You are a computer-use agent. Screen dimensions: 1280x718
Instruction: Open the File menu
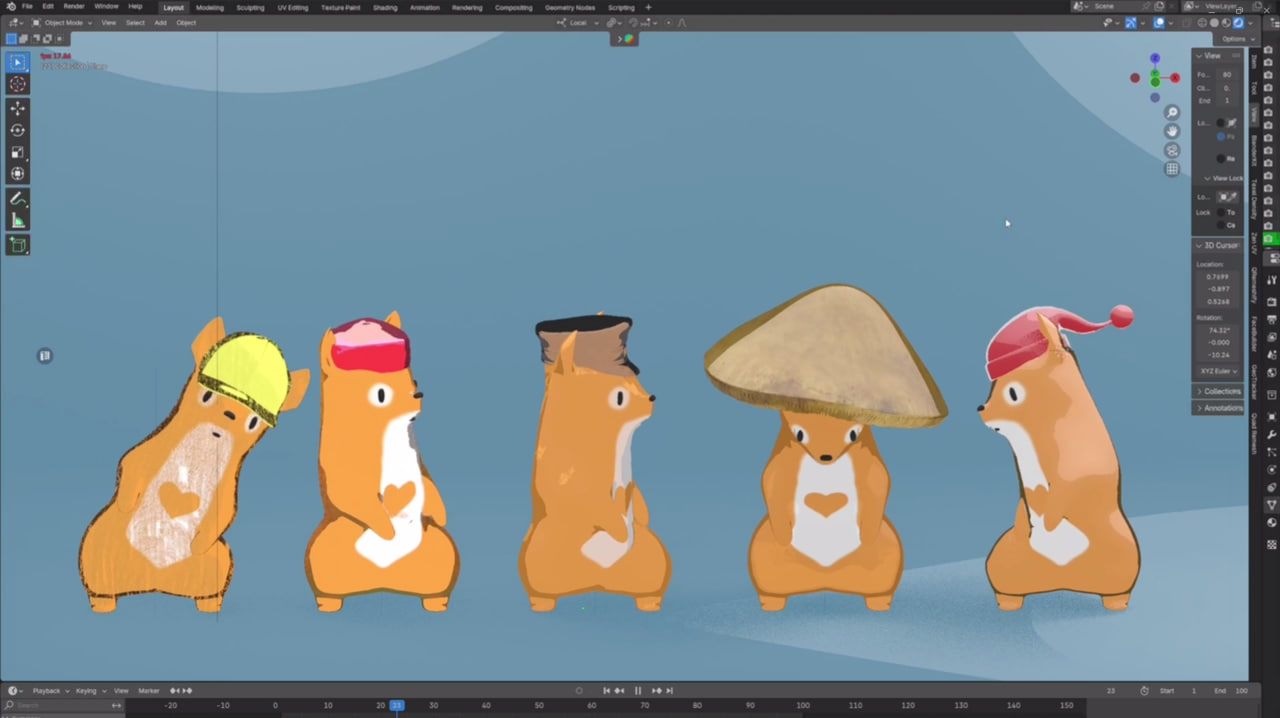coord(27,7)
